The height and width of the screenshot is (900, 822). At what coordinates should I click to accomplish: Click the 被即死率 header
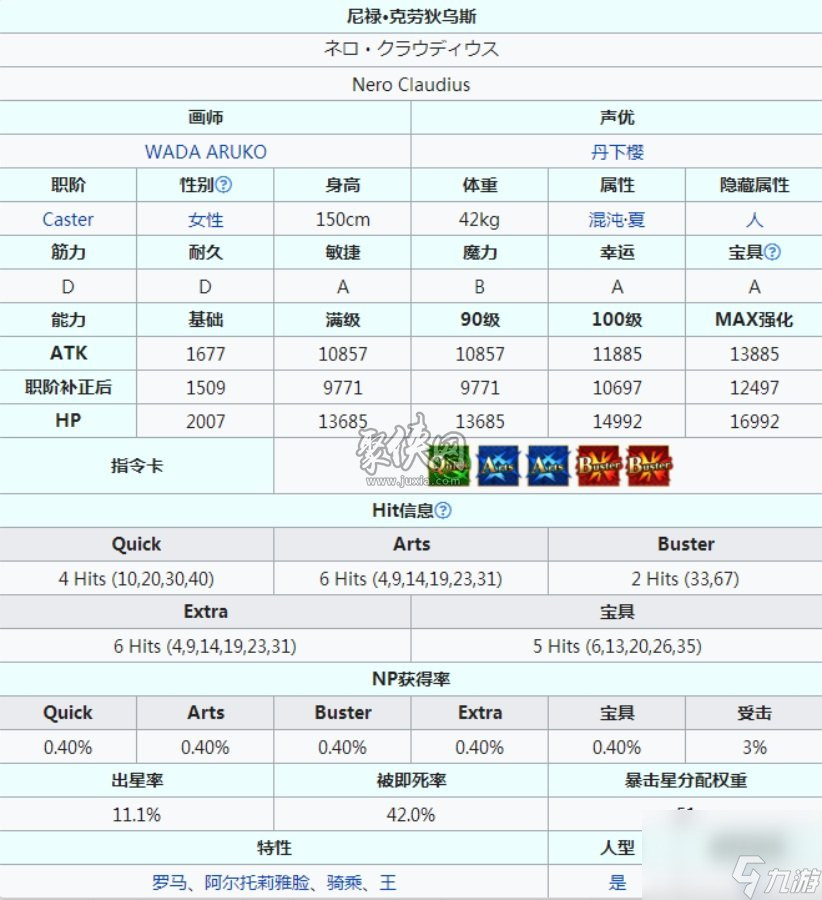(x=411, y=781)
